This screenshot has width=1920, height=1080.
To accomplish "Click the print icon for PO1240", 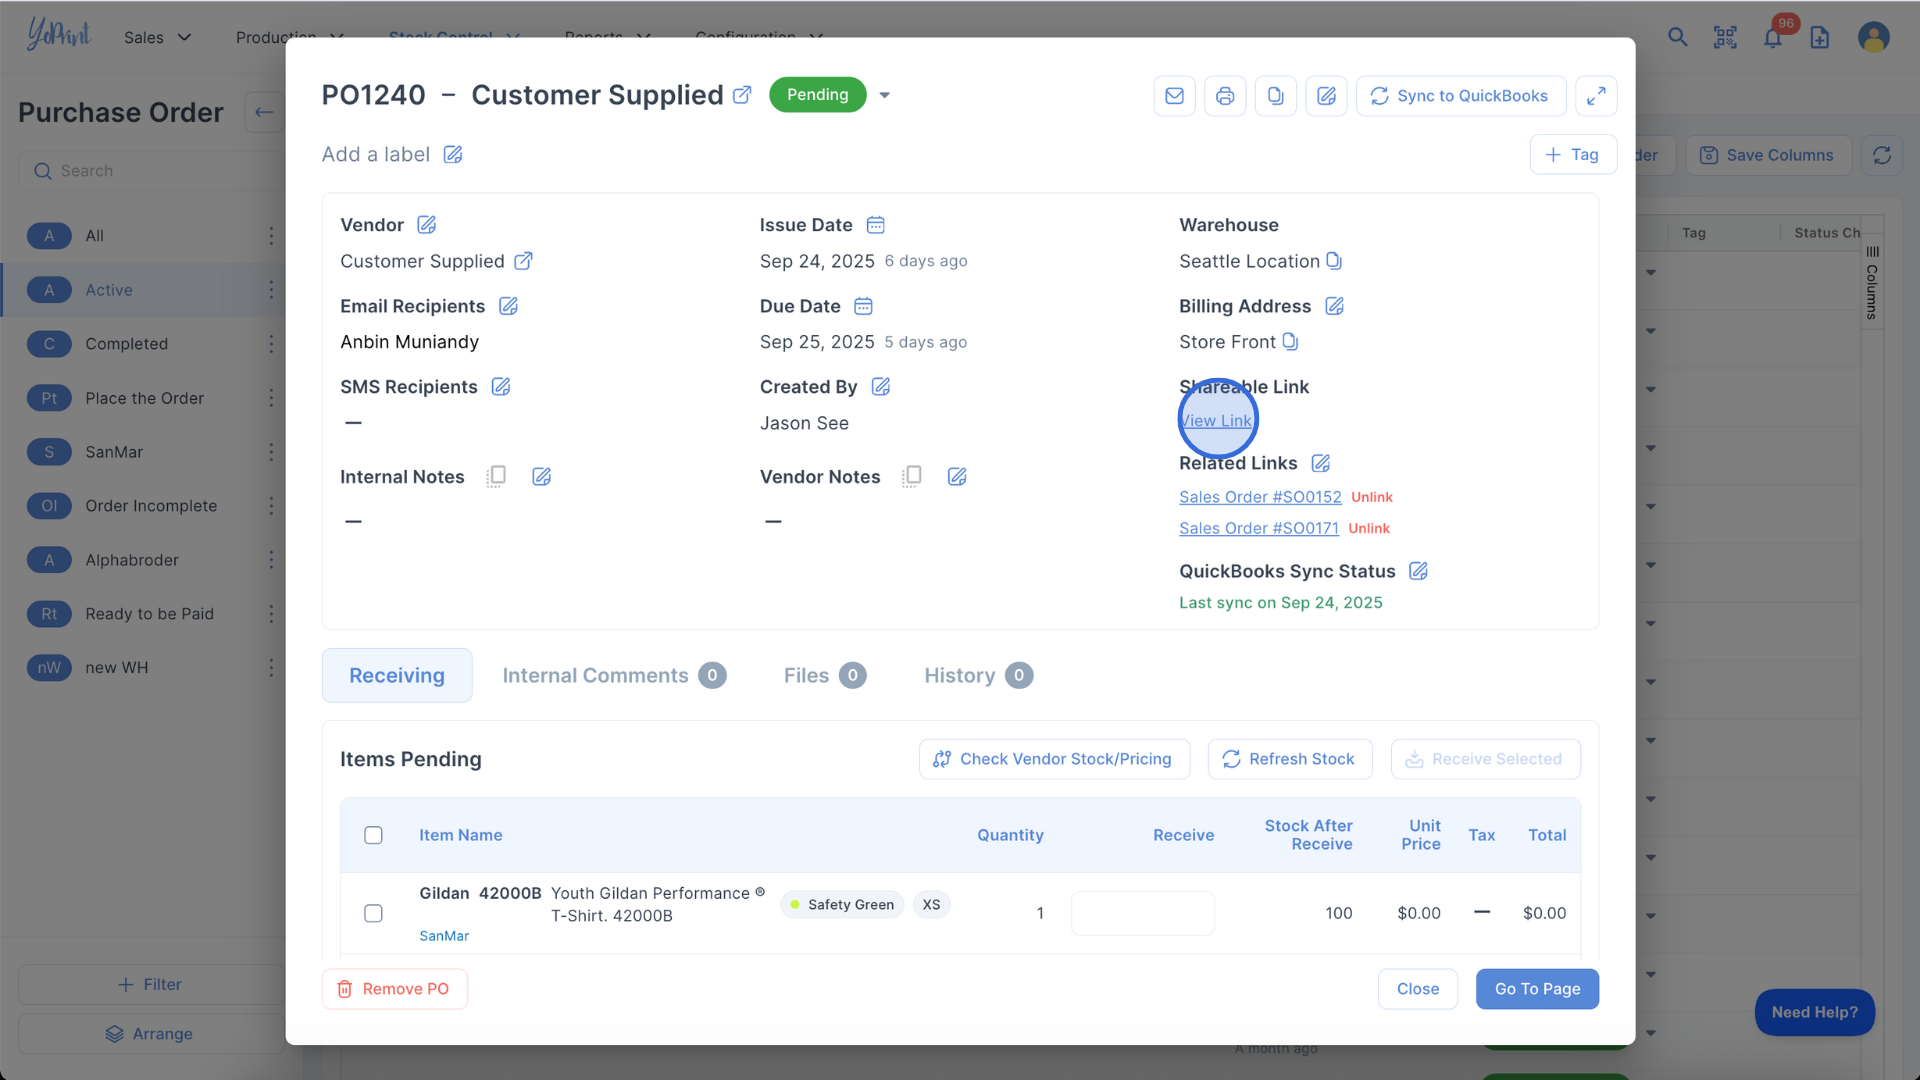I will pos(1225,96).
